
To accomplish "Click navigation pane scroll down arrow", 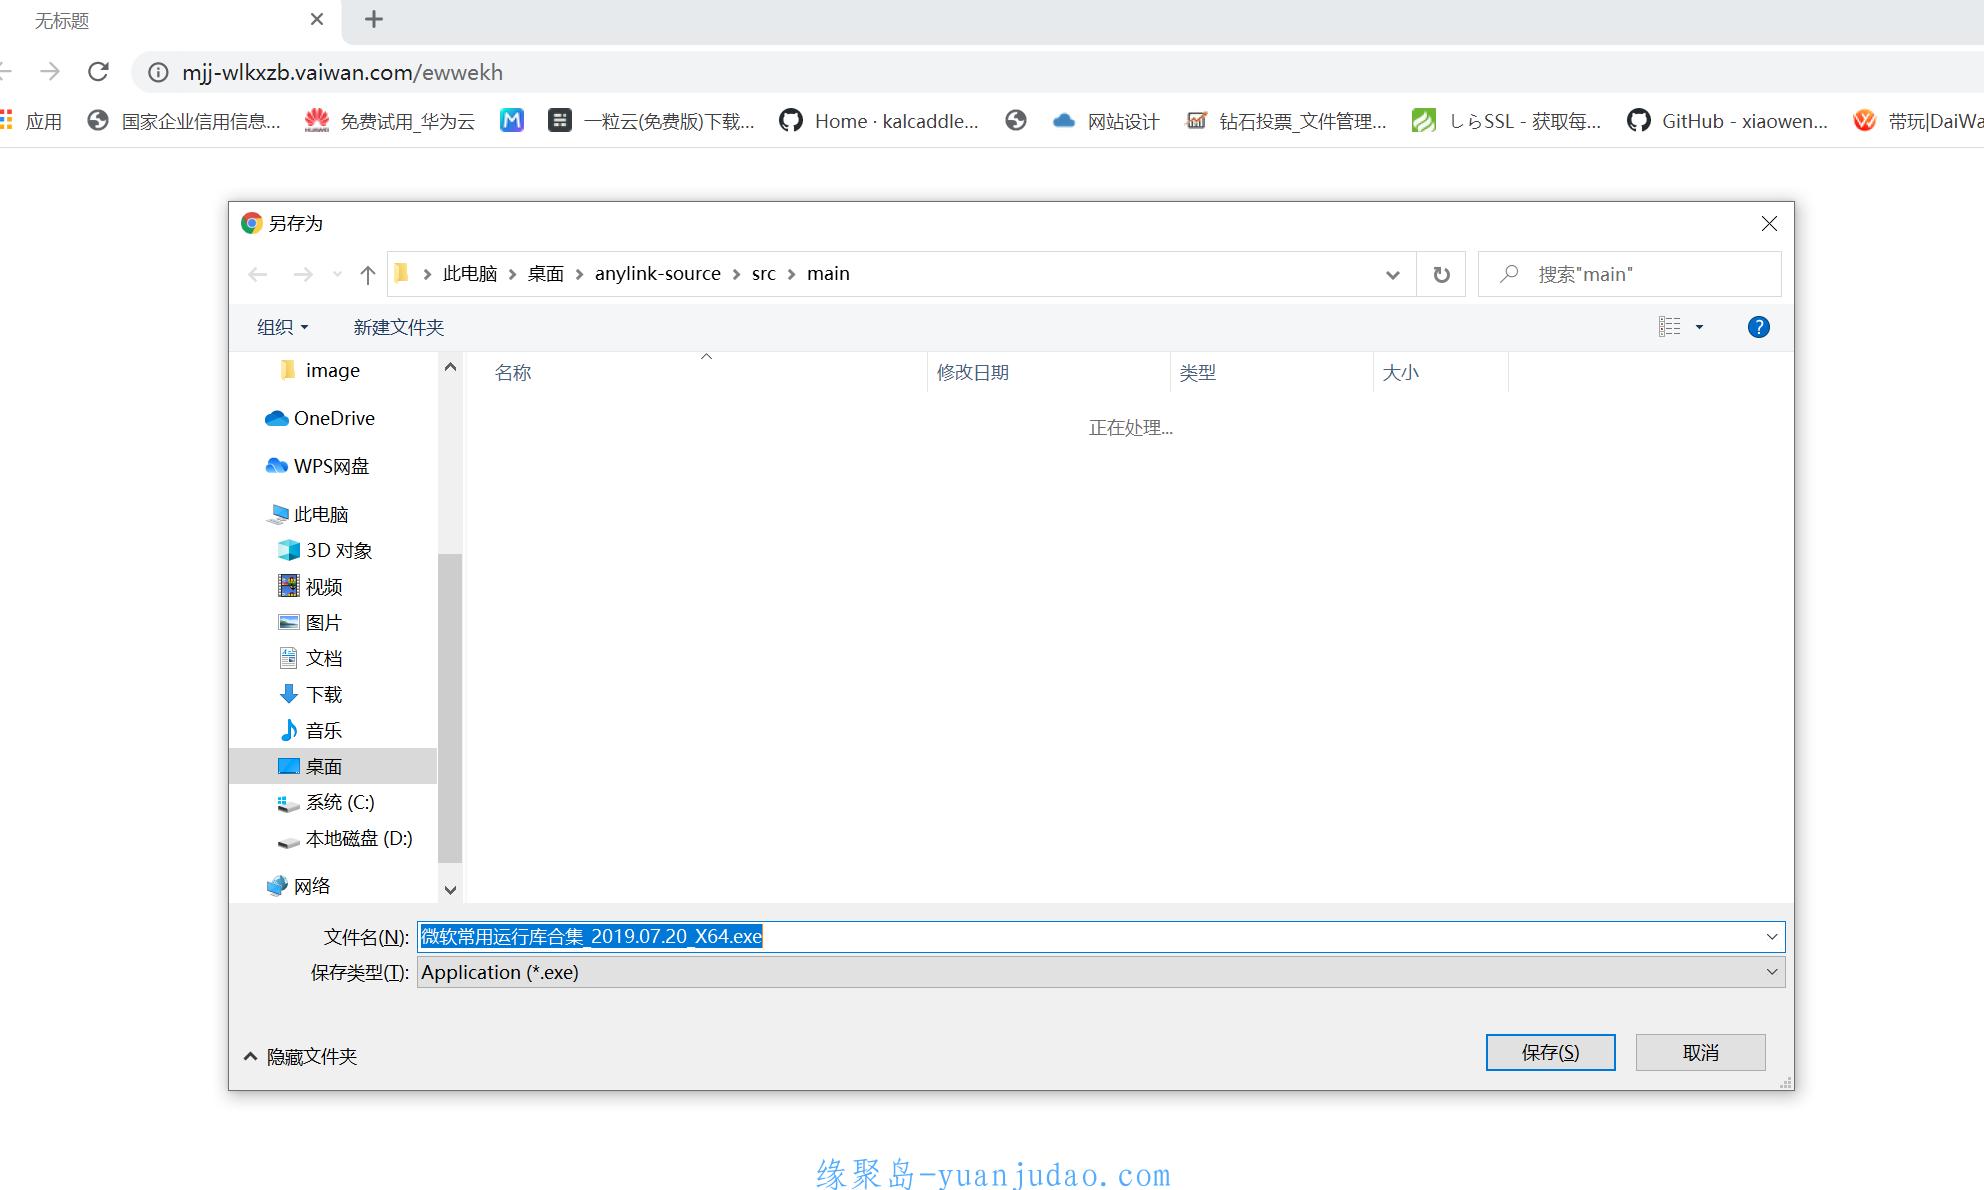I will click(x=450, y=890).
